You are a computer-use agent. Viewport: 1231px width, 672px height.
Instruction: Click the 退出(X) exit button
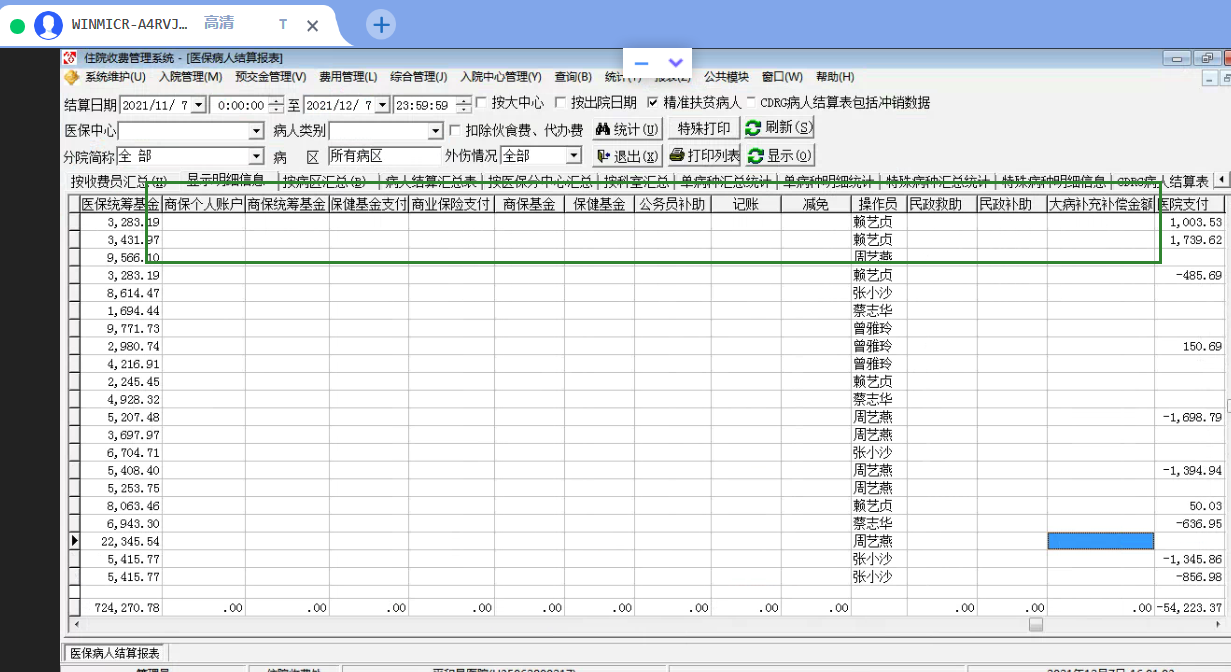(x=626, y=155)
